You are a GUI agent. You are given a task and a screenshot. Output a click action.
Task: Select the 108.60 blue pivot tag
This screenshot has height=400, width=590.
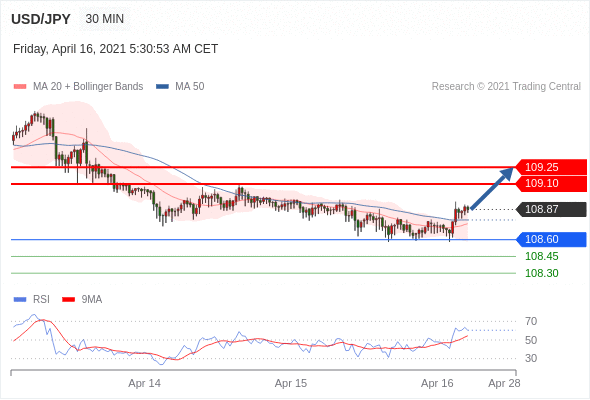[x=551, y=239]
